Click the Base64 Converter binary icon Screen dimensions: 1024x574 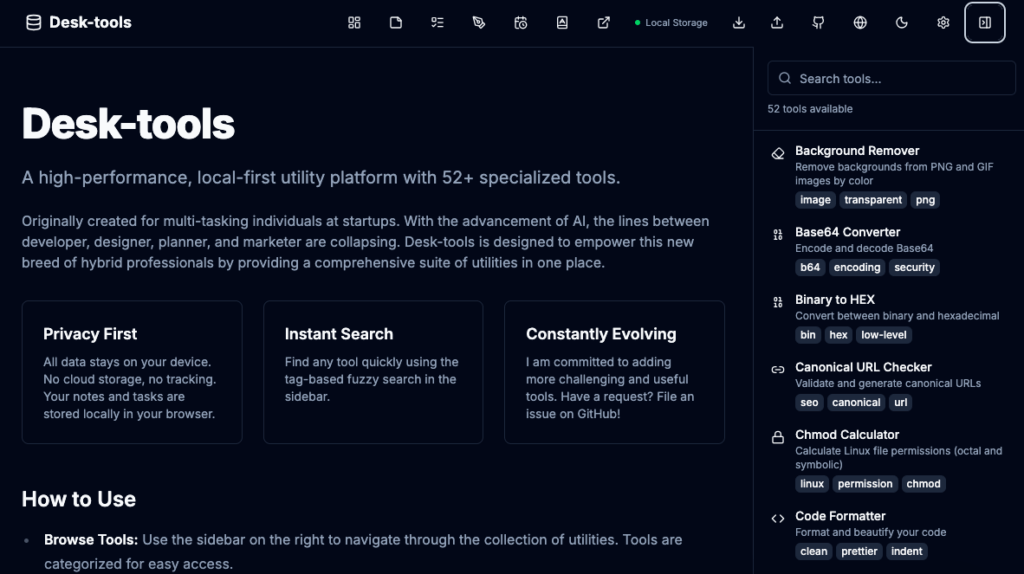pos(778,235)
